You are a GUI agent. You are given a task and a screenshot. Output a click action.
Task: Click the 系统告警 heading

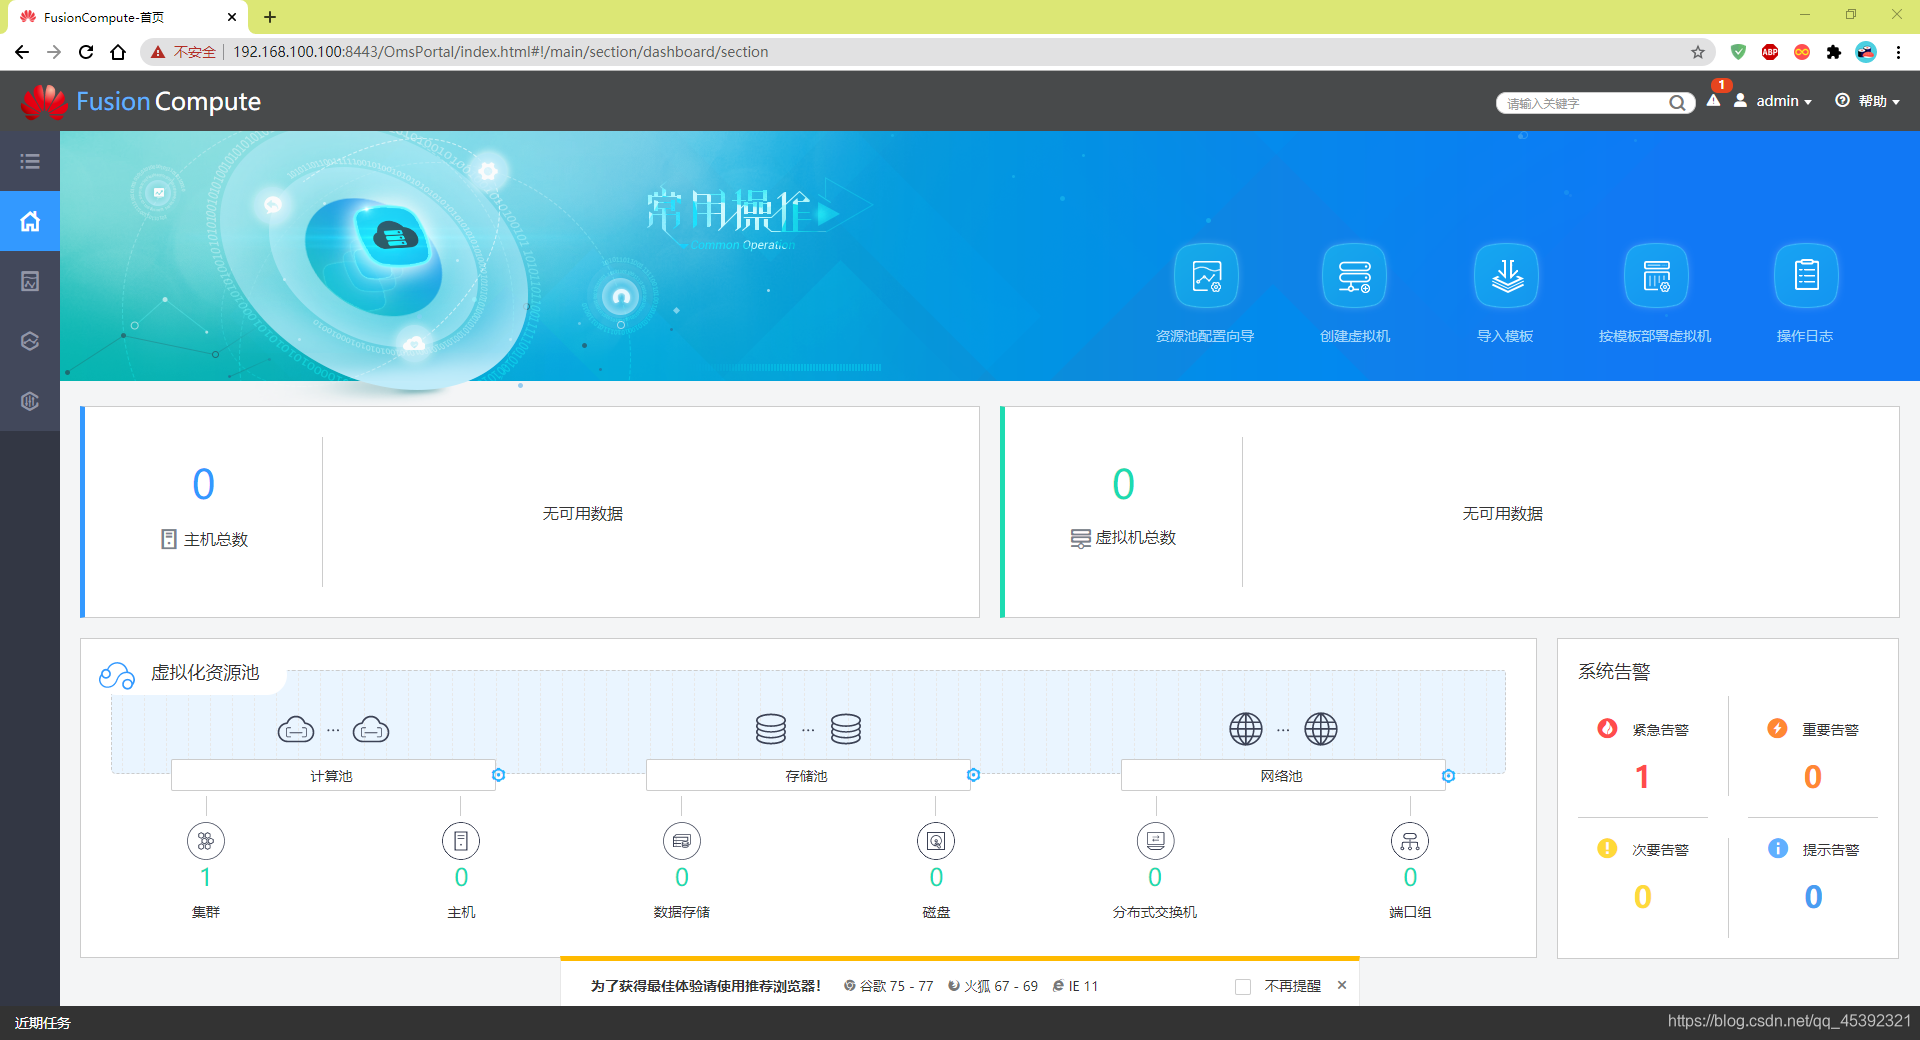[1614, 672]
